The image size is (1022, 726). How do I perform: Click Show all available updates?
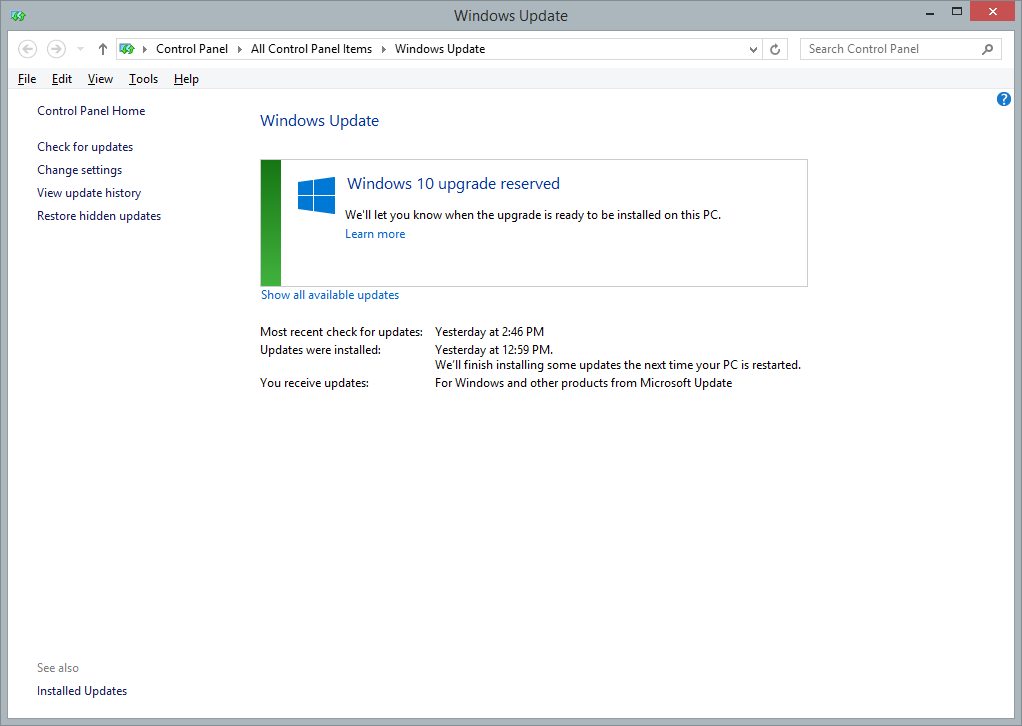pyautogui.click(x=330, y=295)
